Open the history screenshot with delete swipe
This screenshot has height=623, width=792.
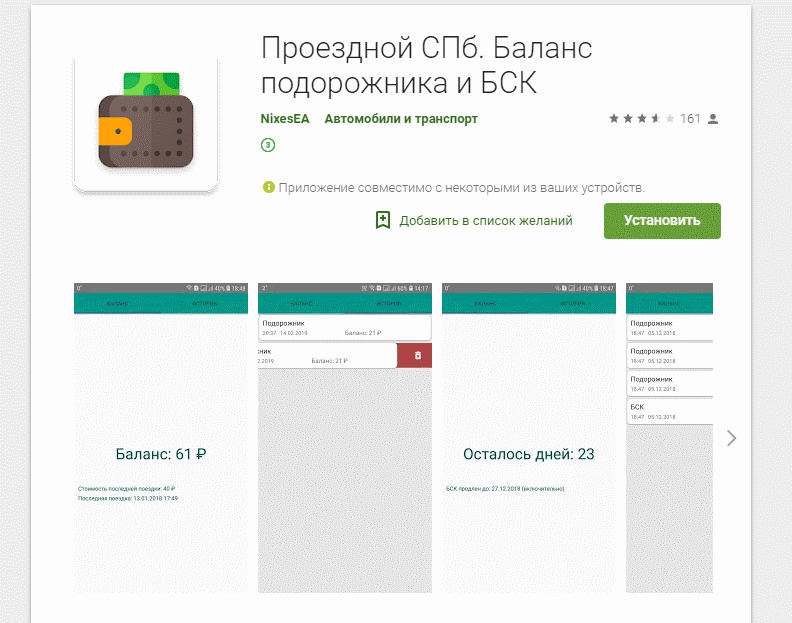[345, 438]
